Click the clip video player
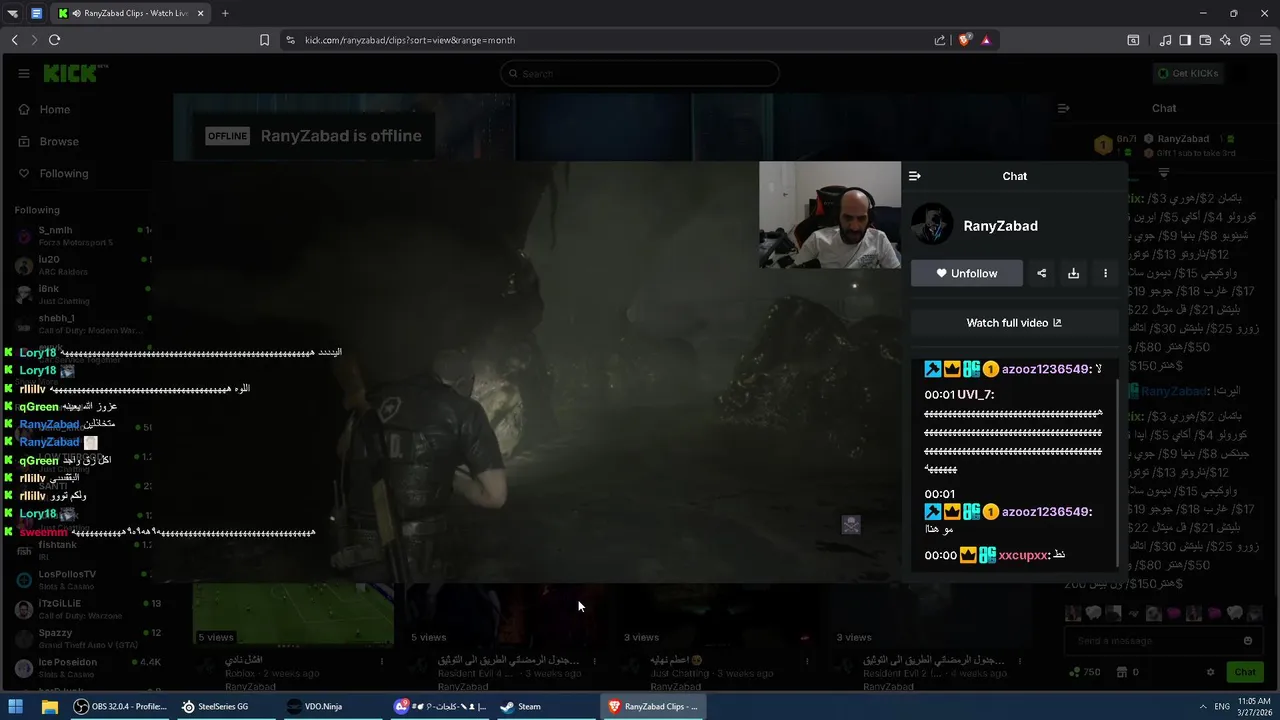This screenshot has height=720, width=1280. click(527, 372)
